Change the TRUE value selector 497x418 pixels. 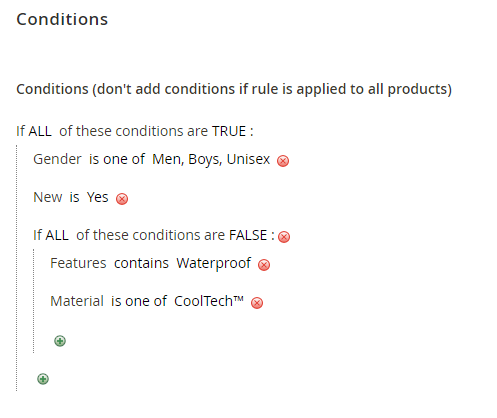coord(229,131)
